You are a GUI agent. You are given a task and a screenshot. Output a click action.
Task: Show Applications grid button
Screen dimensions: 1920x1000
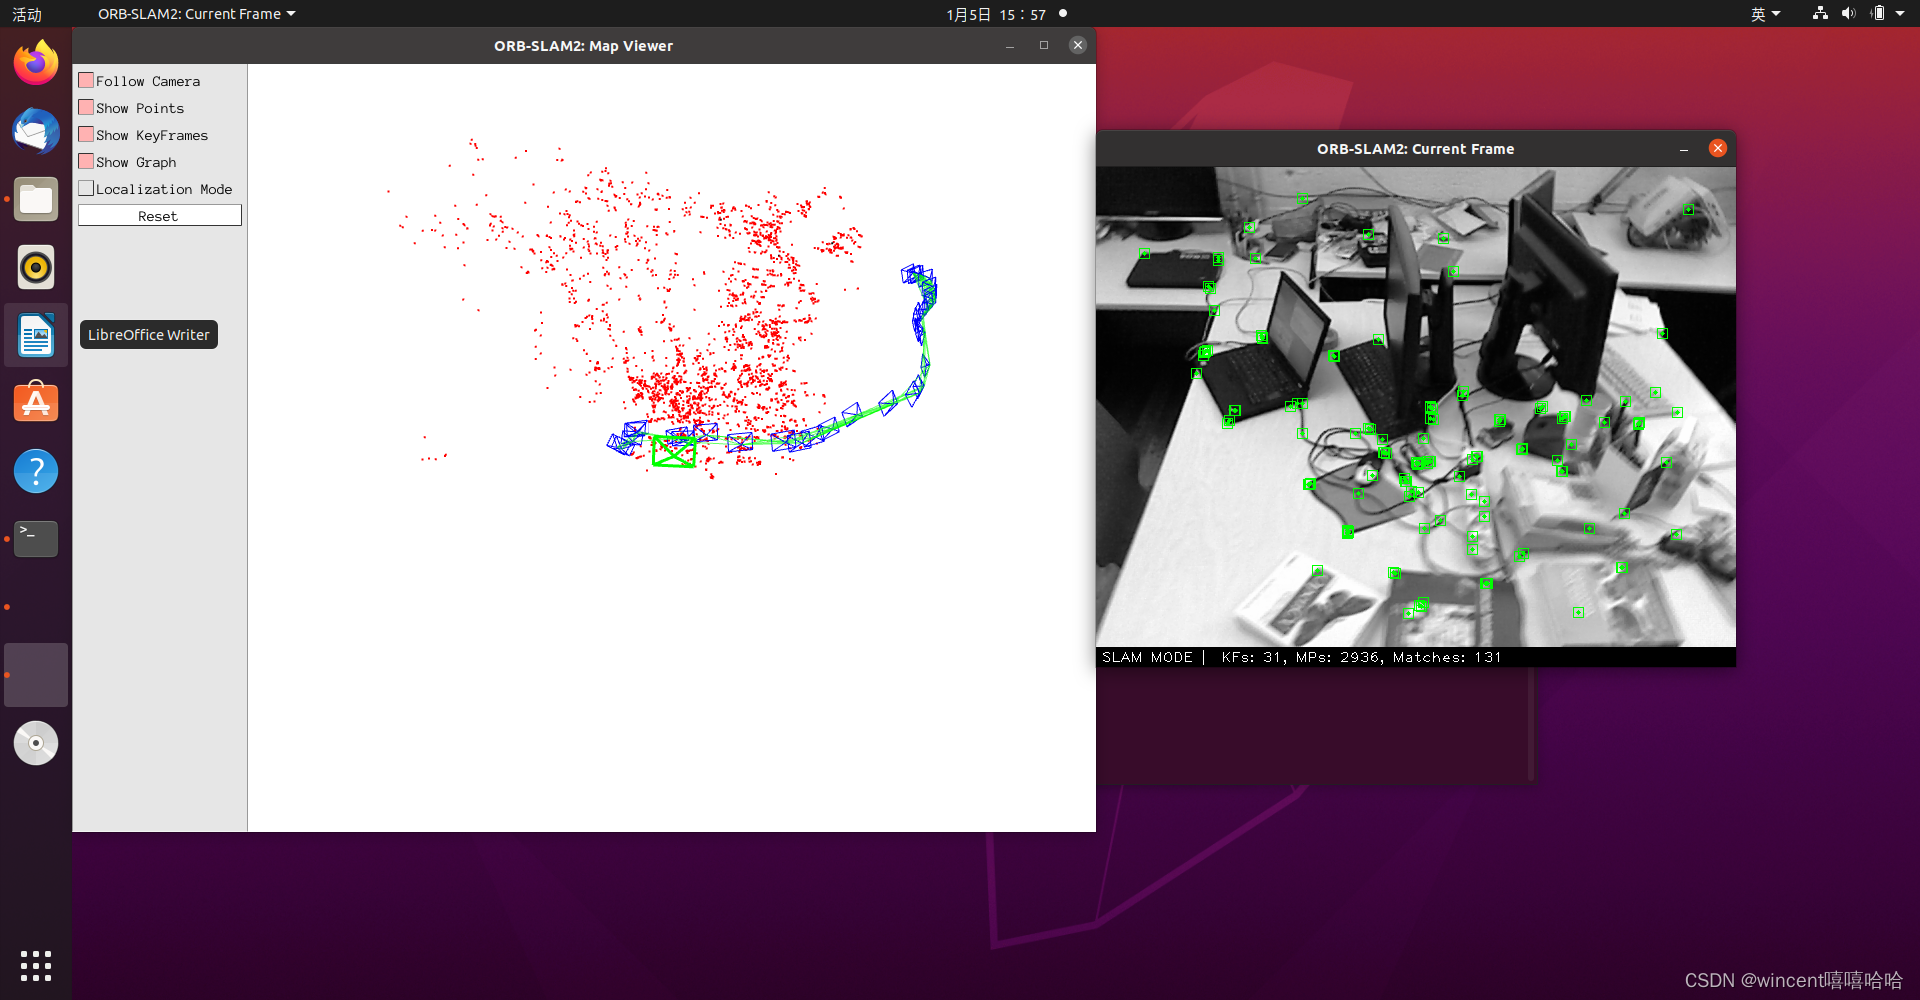coord(36,966)
